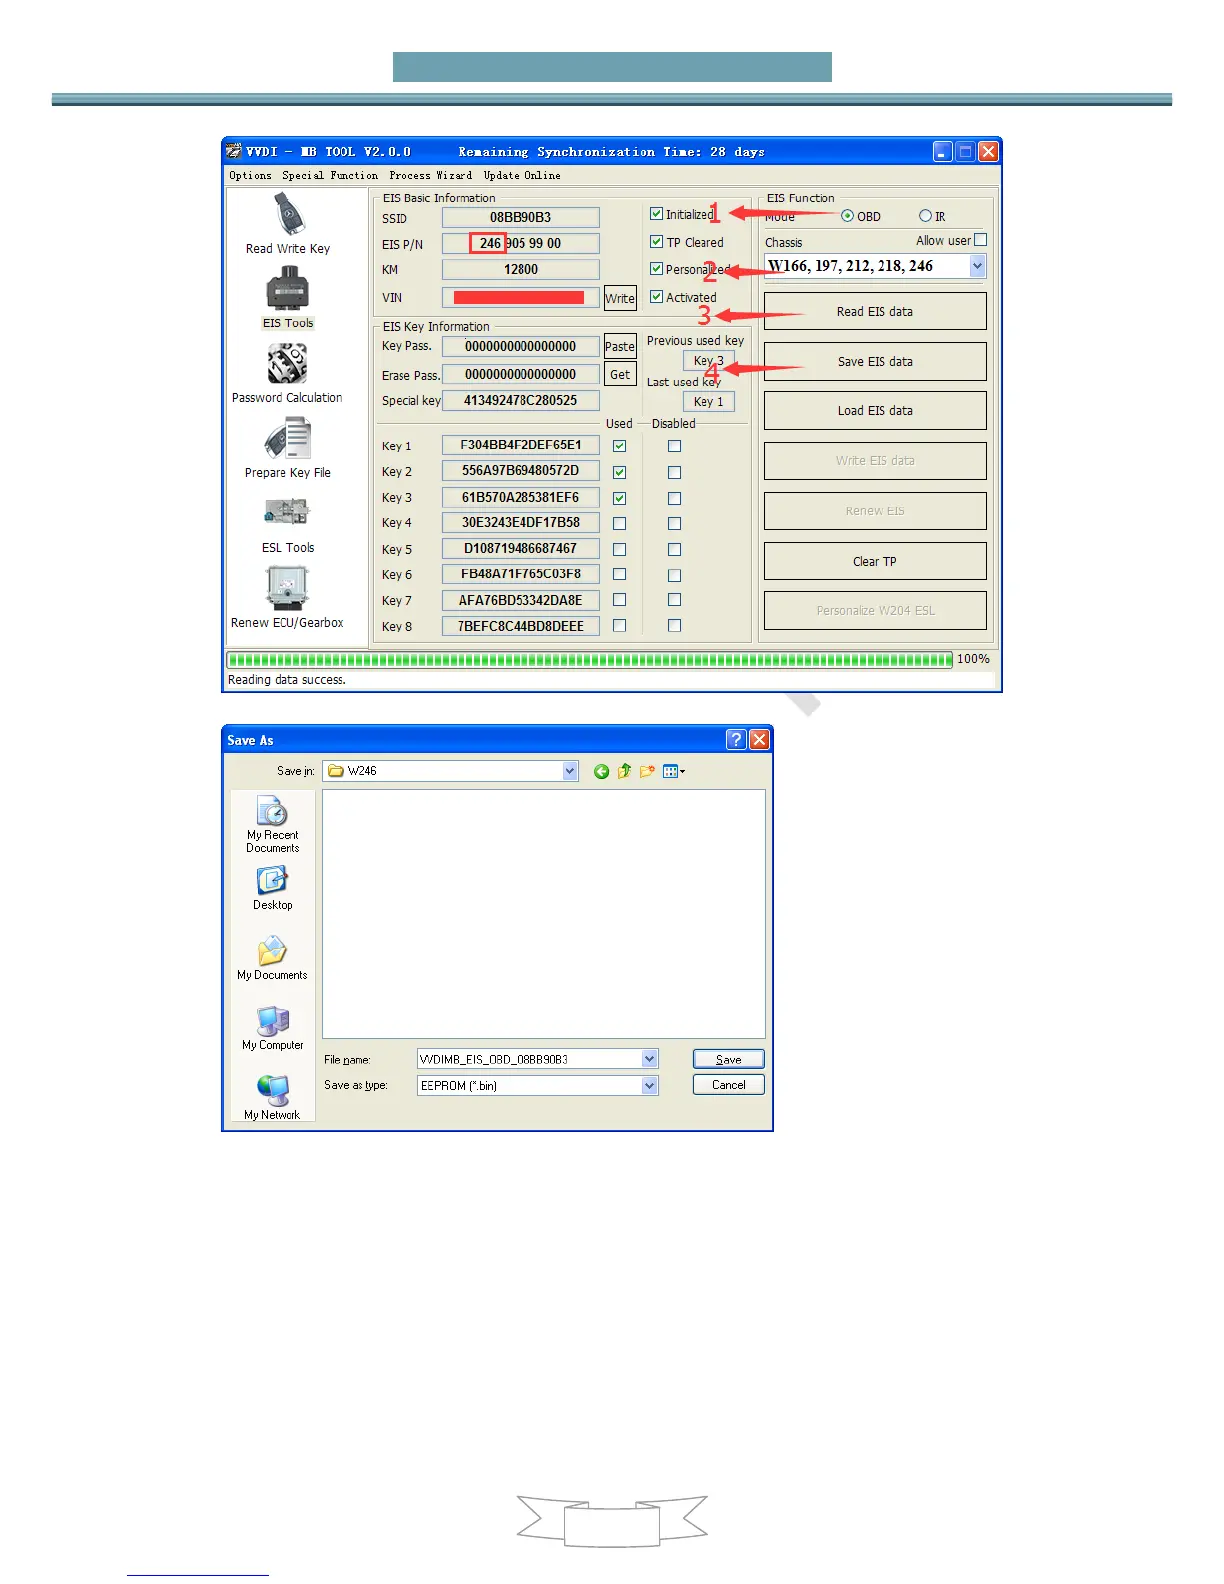Click Cancel in the Save As dialog
Image resolution: width=1224 pixels, height=1584 pixels.
[729, 1085]
